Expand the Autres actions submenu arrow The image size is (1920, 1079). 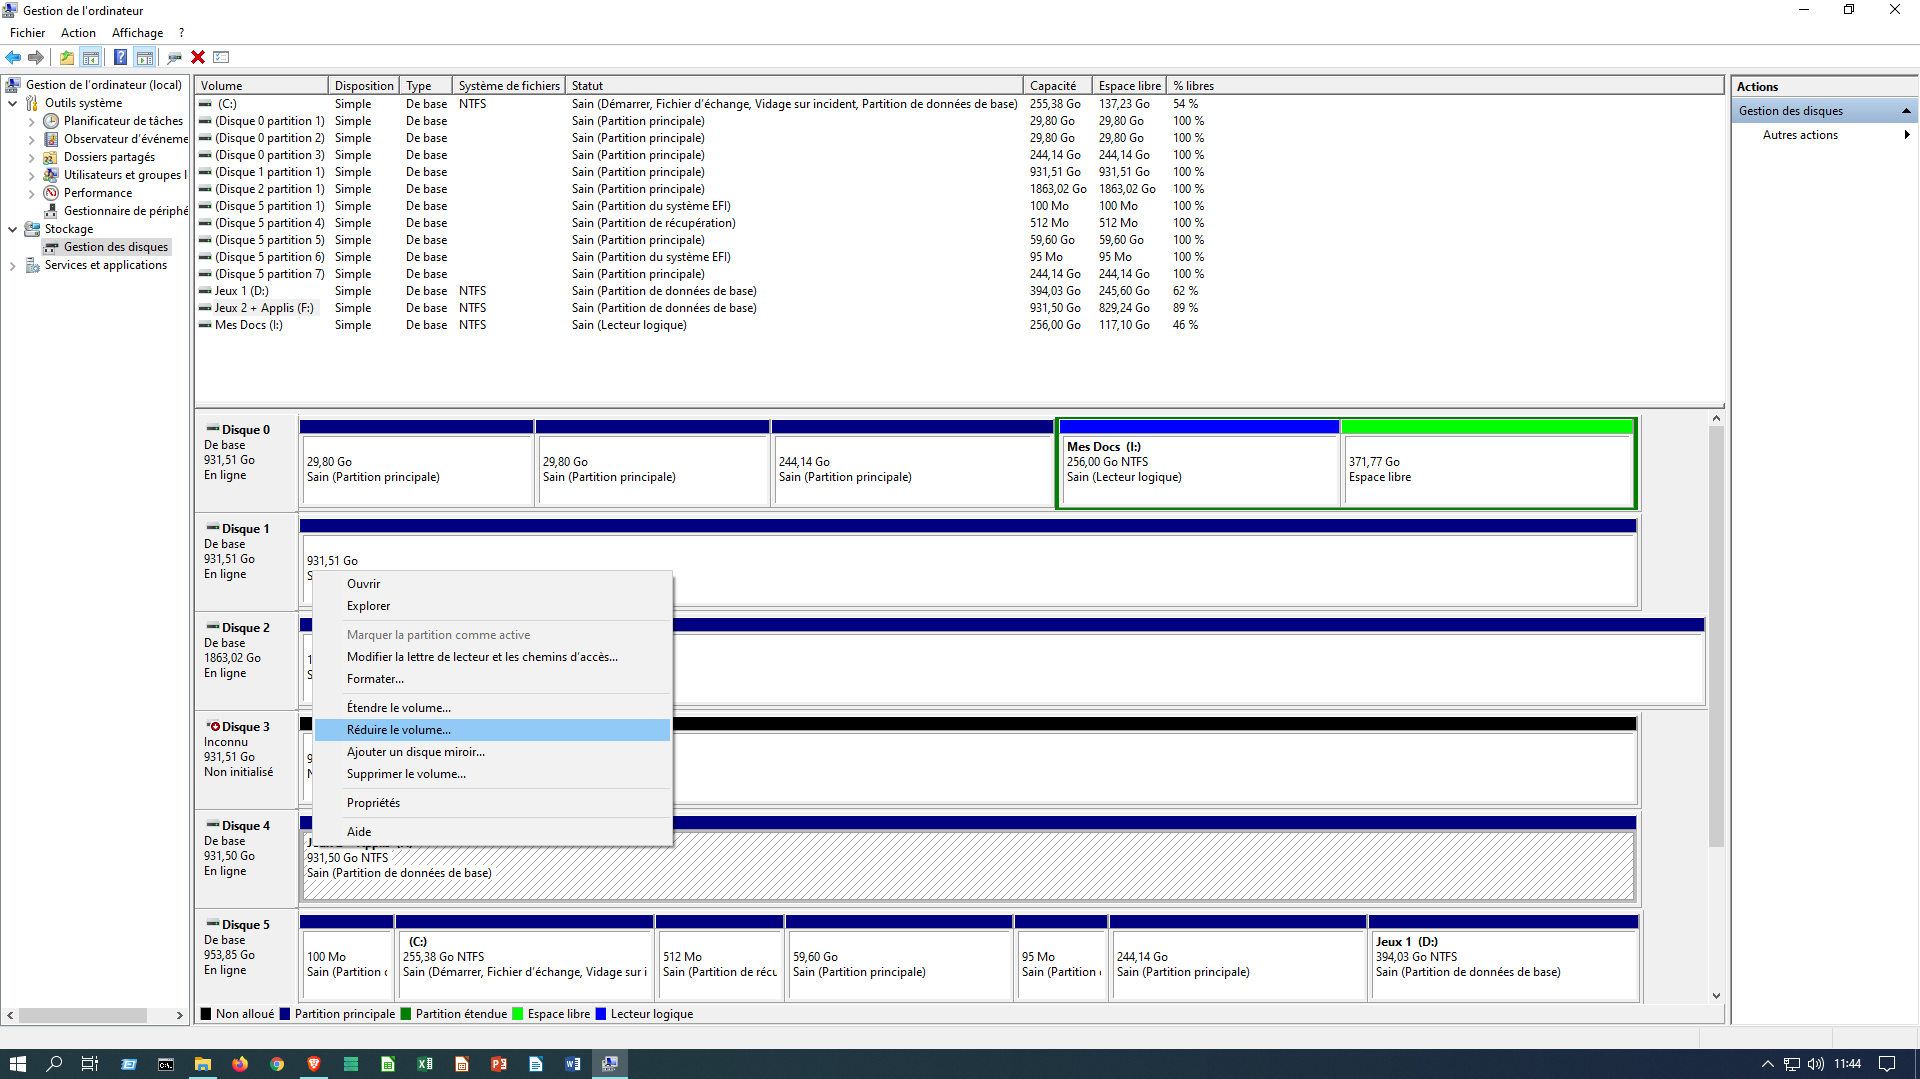[x=1906, y=135]
